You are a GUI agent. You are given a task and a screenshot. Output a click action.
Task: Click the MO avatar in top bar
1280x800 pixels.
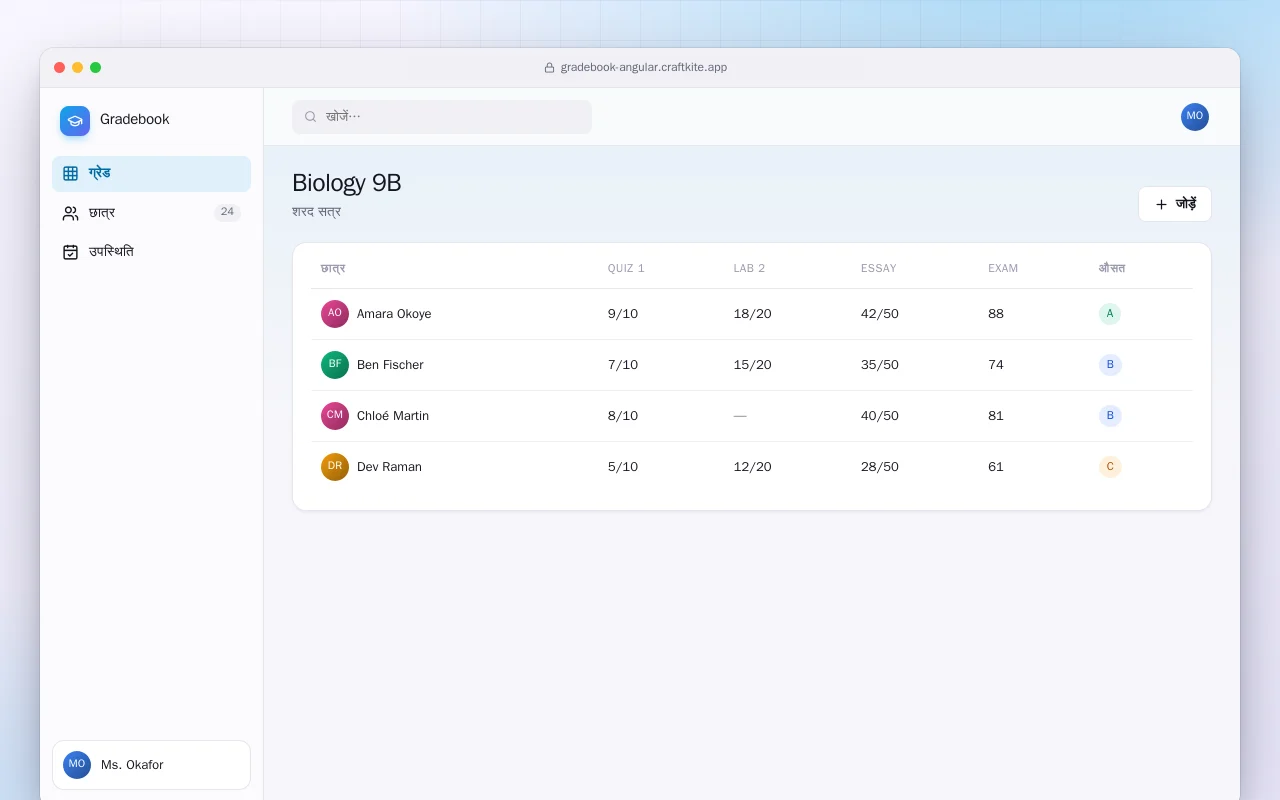pyautogui.click(x=1195, y=117)
